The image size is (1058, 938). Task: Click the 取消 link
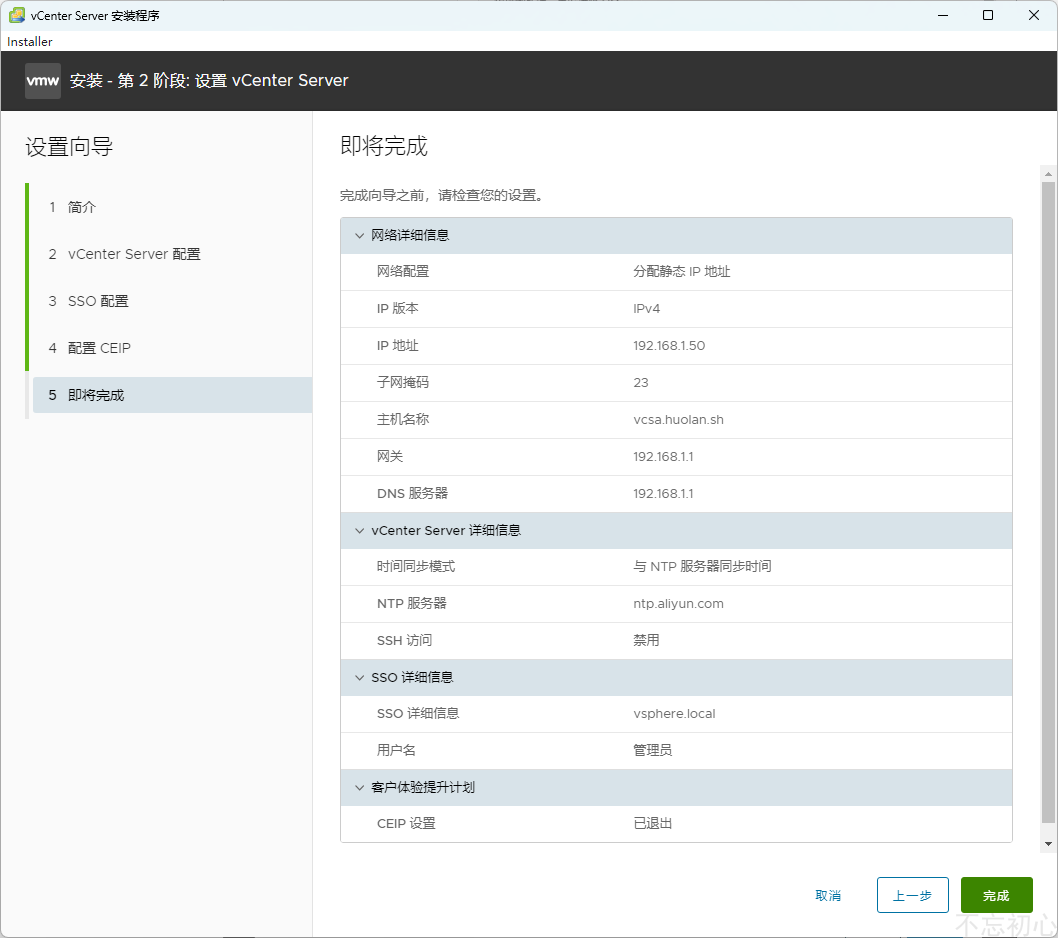pyautogui.click(x=828, y=895)
